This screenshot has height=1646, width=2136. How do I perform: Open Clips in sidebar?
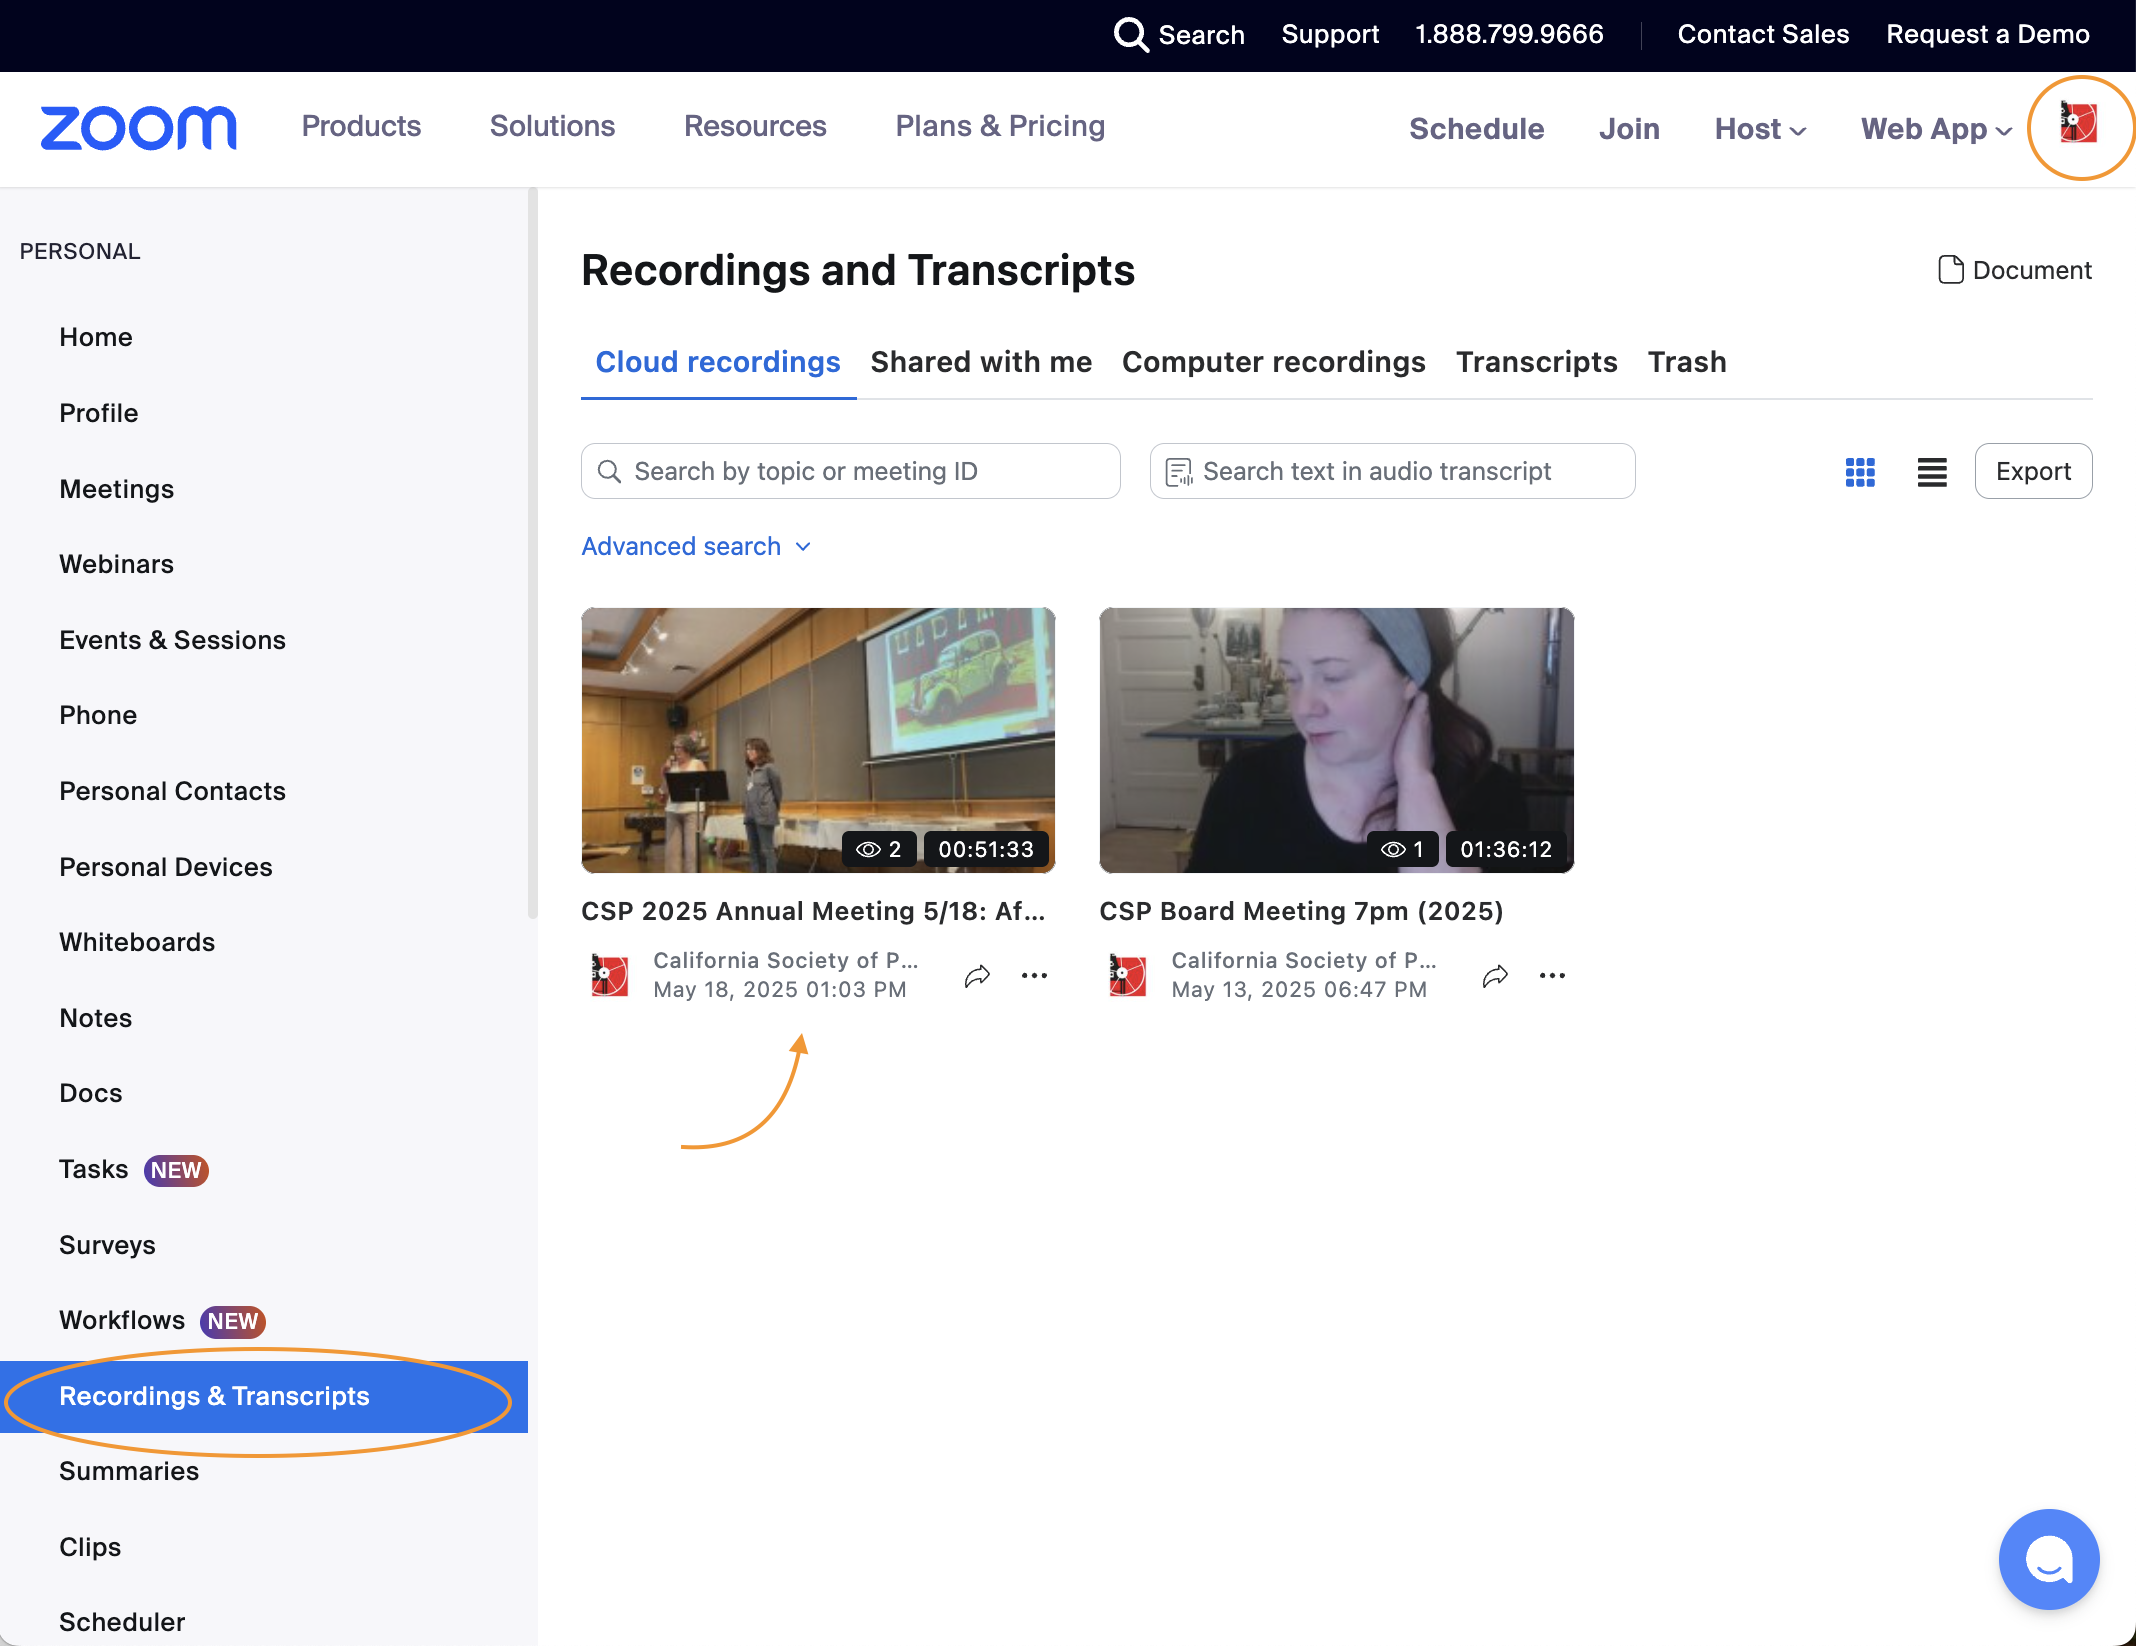[90, 1547]
